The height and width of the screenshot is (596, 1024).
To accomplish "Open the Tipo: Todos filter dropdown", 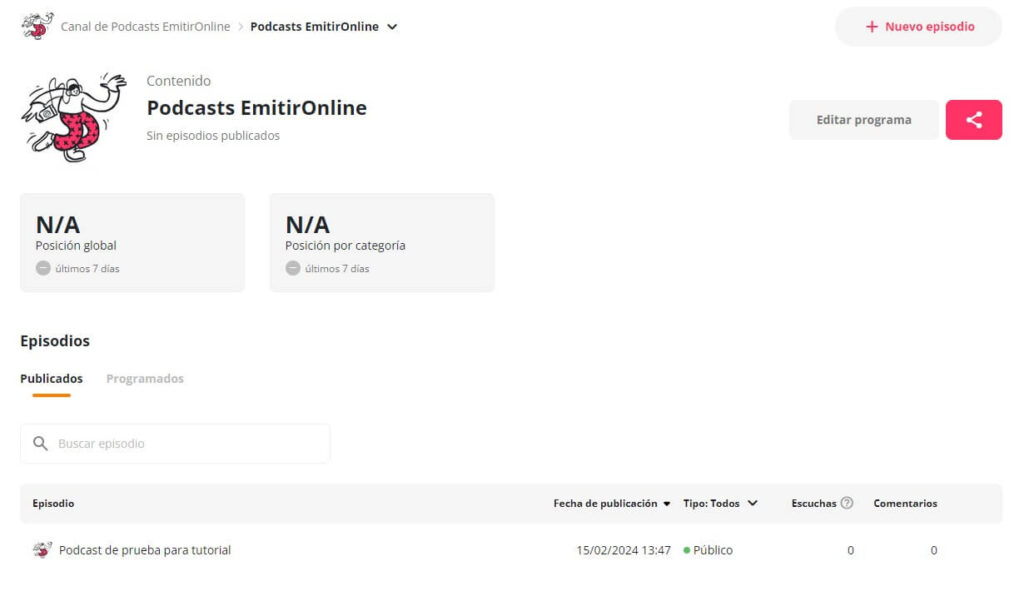I will pos(720,503).
